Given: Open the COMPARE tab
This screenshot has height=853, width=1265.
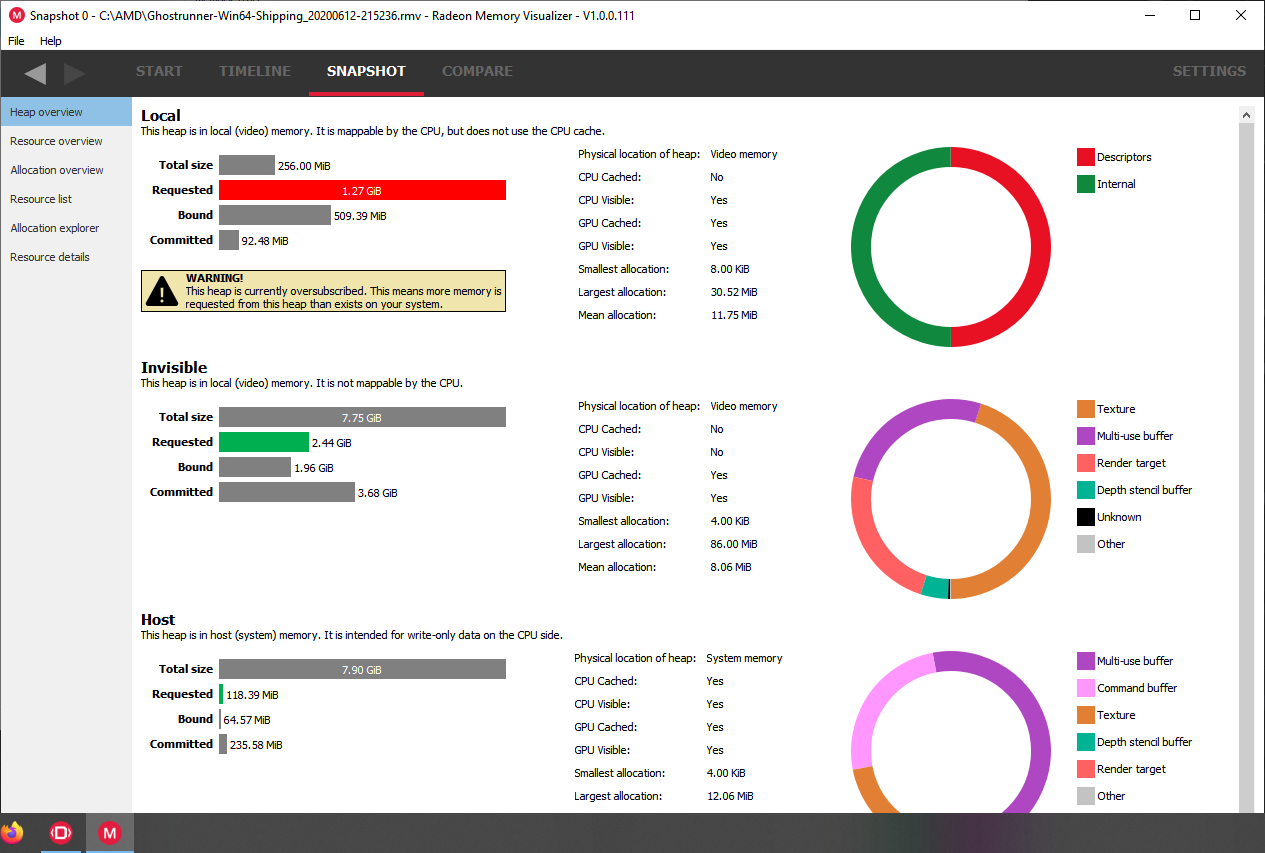Looking at the screenshot, I should pyautogui.click(x=477, y=71).
